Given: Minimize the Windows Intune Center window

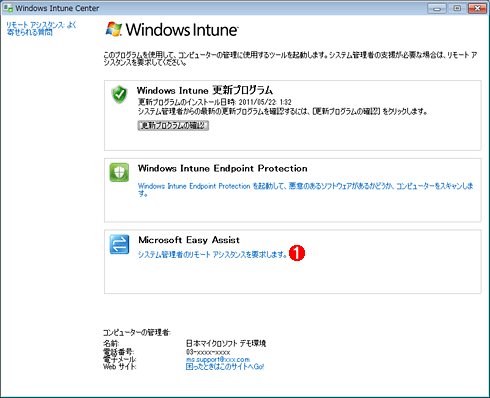Looking at the screenshot, I should coord(437,8).
